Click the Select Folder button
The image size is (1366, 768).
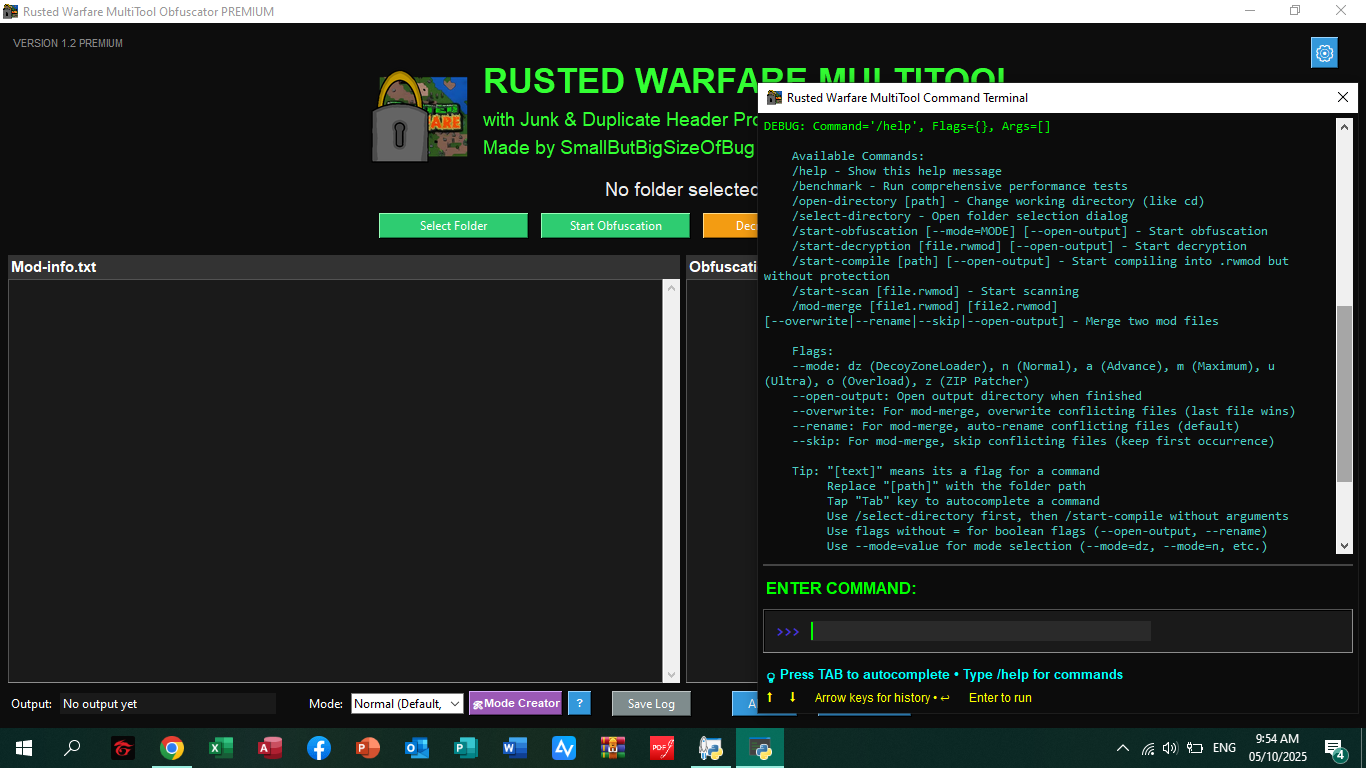click(x=453, y=225)
